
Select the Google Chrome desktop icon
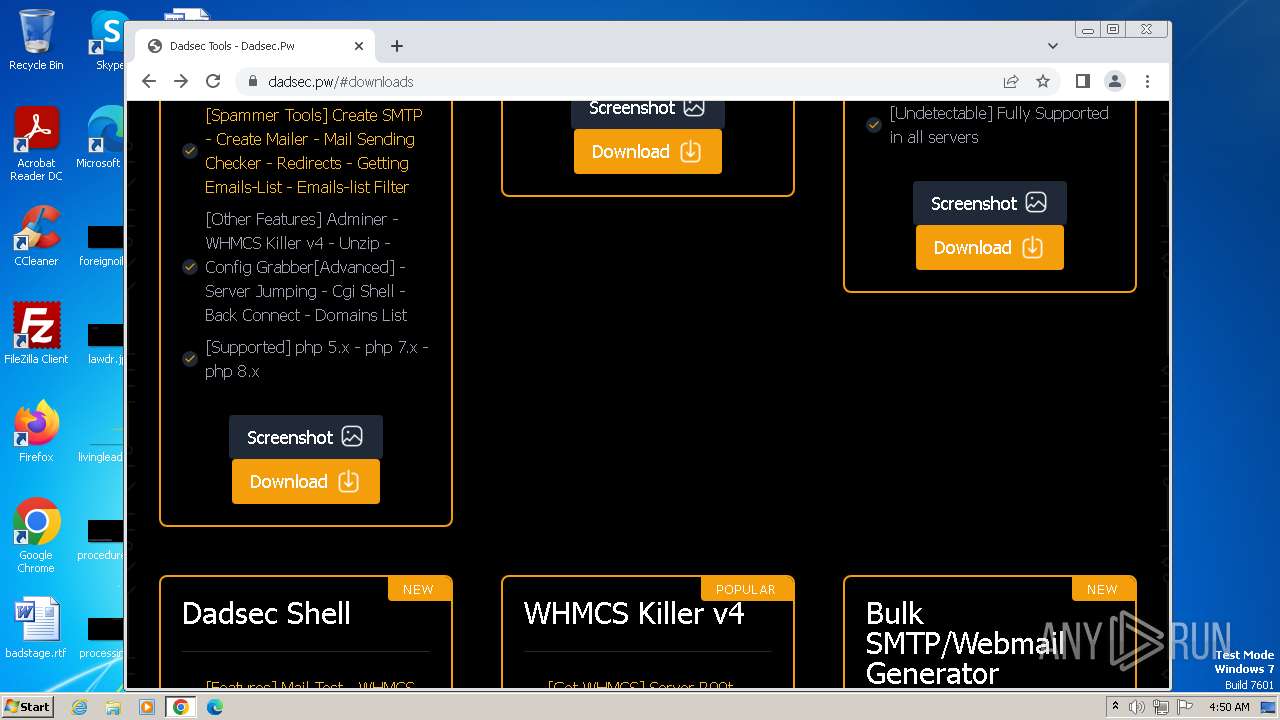coord(36,535)
